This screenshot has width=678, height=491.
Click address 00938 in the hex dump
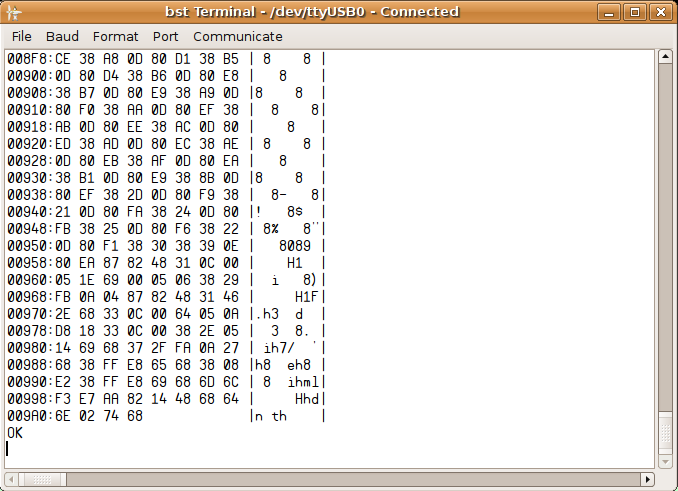click(x=29, y=194)
